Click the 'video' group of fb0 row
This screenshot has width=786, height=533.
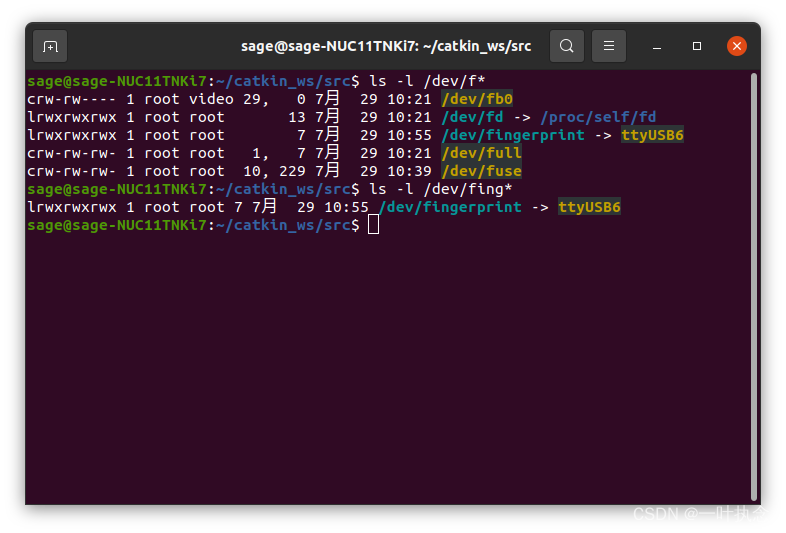click(x=211, y=99)
